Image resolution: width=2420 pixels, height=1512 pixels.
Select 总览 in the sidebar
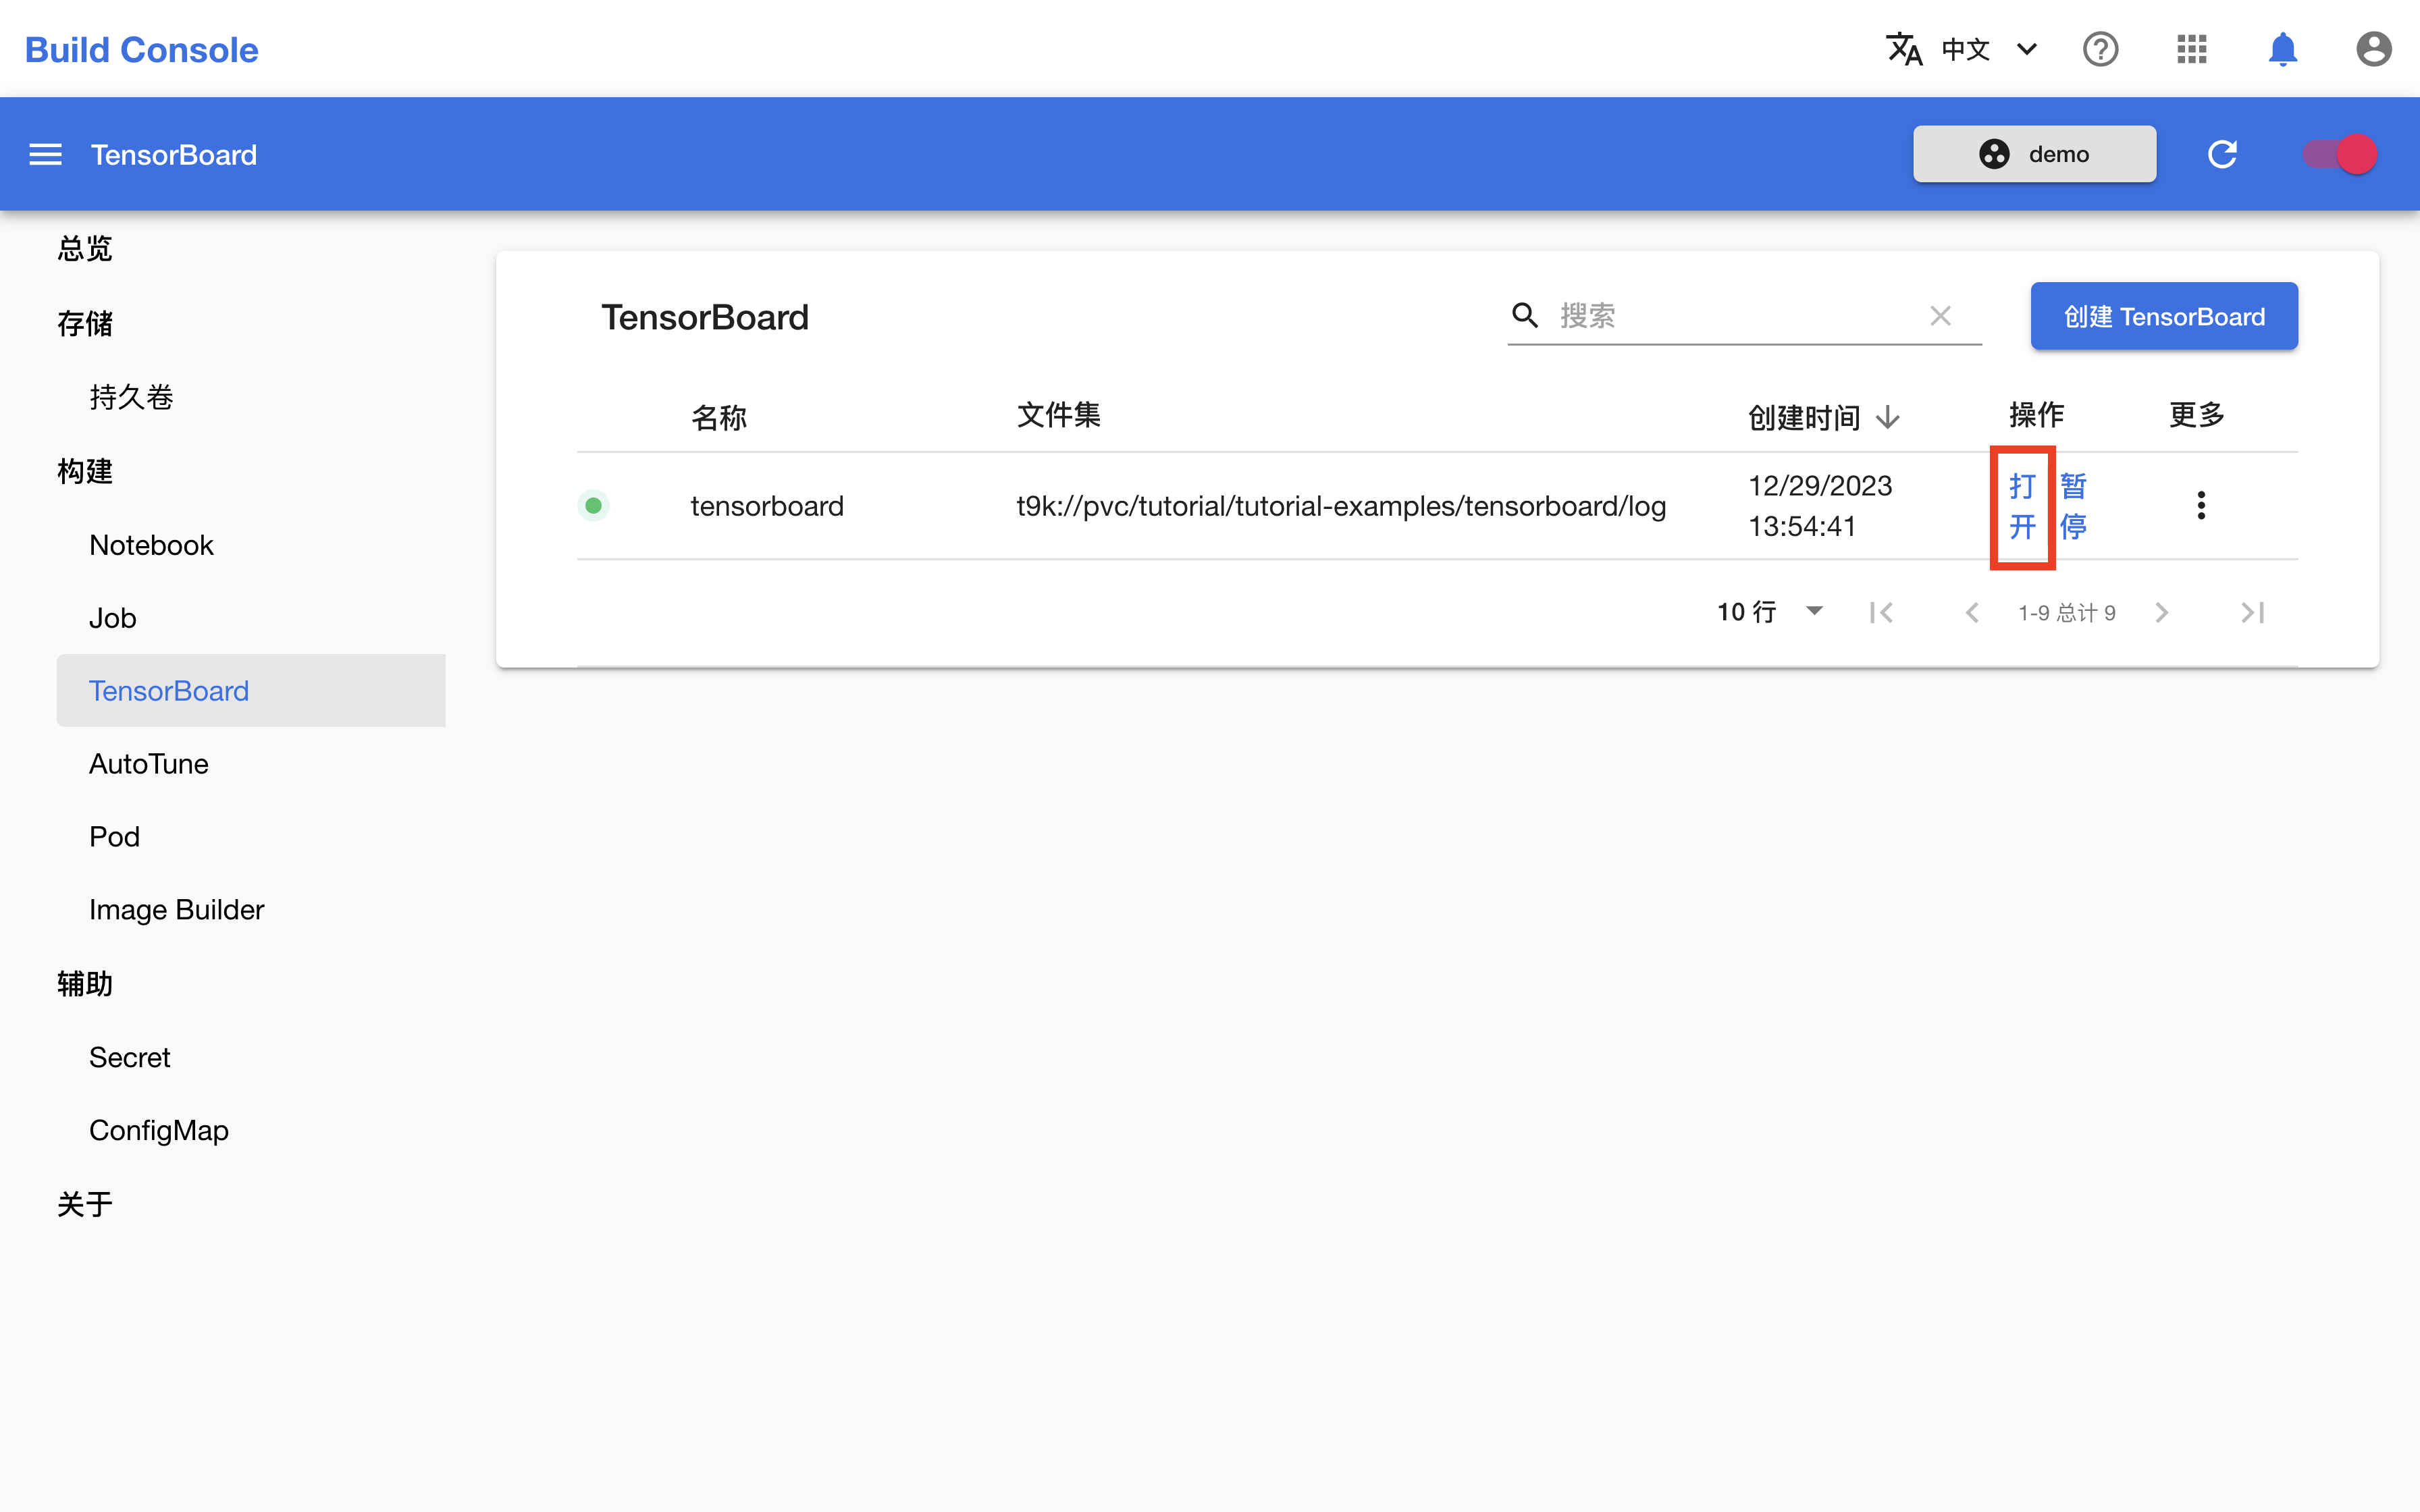pyautogui.click(x=85, y=248)
